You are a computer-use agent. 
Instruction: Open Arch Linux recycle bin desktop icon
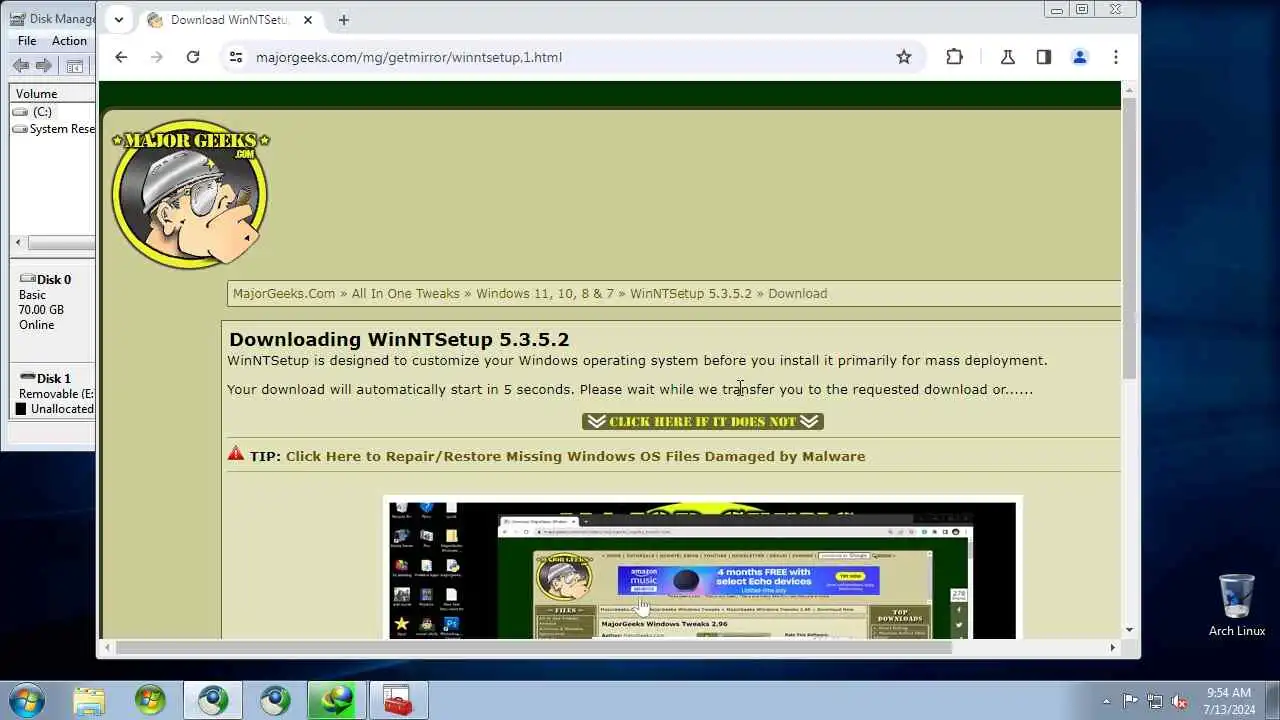pos(1237,605)
